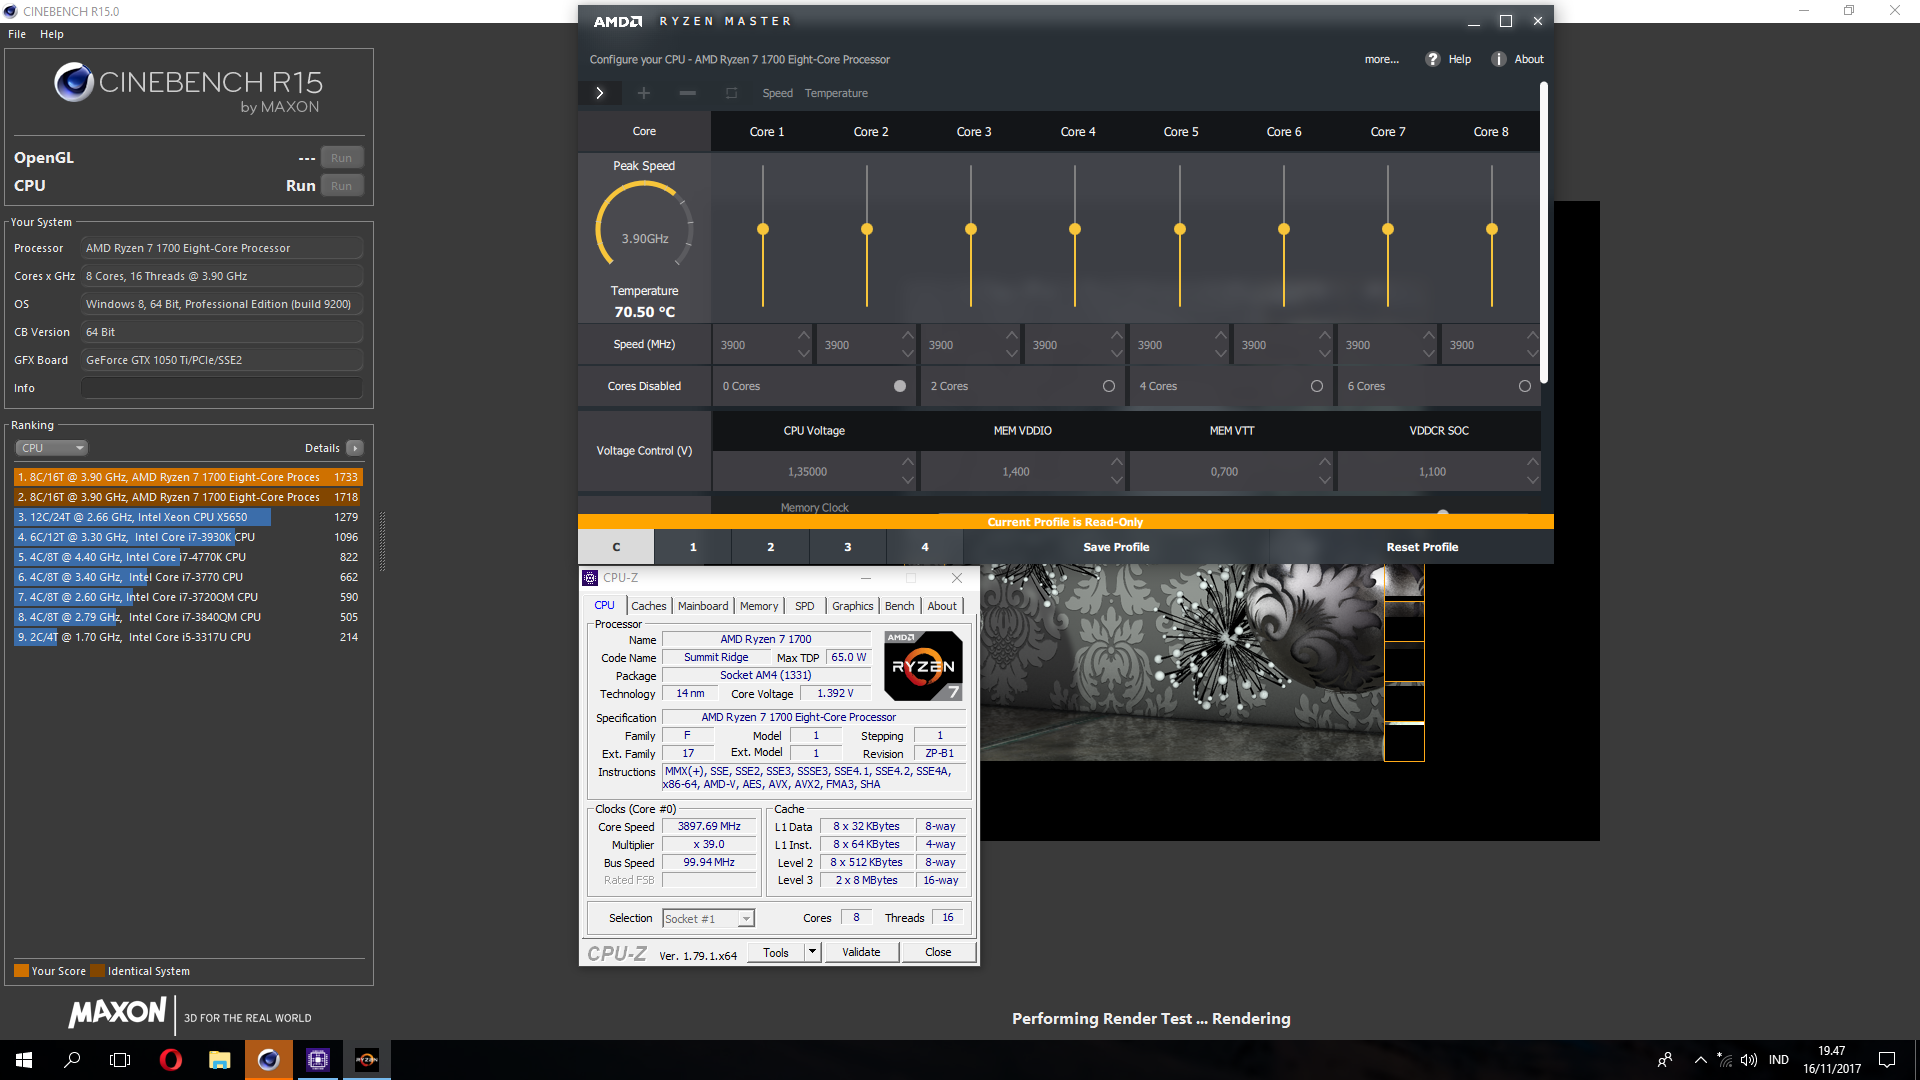This screenshot has width=1920, height=1080.
Task: Open File Explorer from taskbar
Action: pos(220,1060)
